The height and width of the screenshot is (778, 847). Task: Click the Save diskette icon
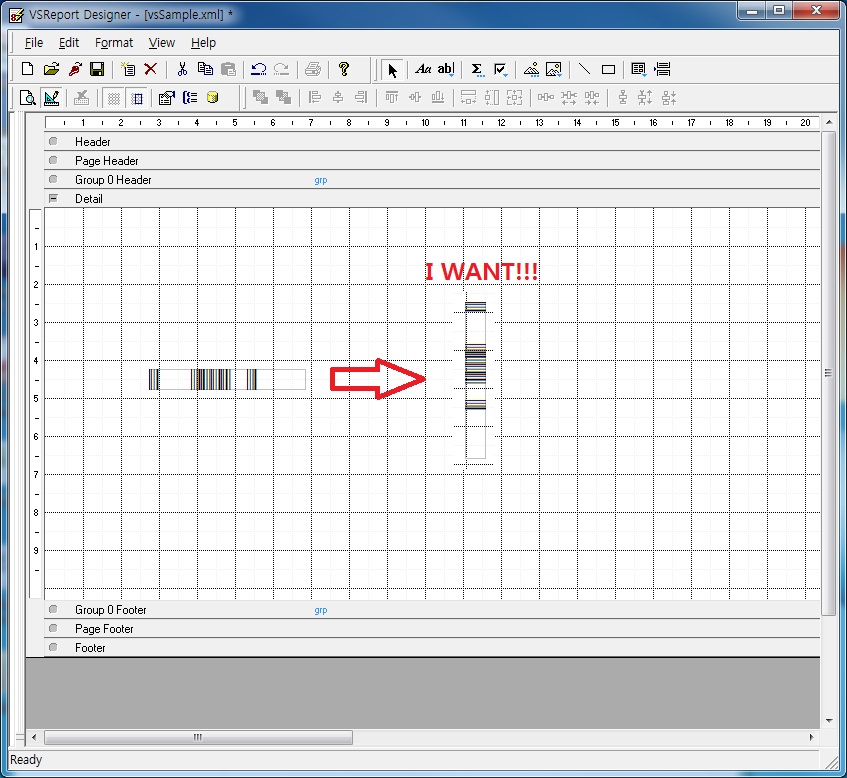click(97, 69)
